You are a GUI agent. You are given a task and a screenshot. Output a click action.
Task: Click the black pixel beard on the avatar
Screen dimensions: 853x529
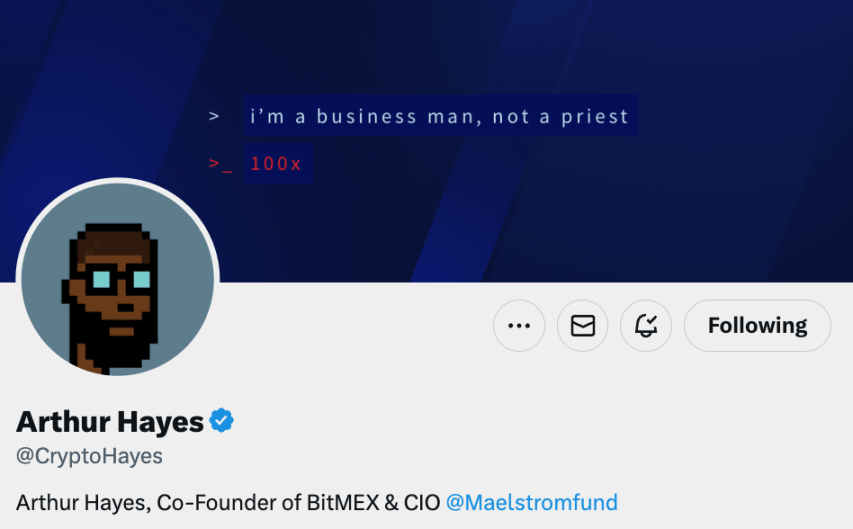click(113, 337)
